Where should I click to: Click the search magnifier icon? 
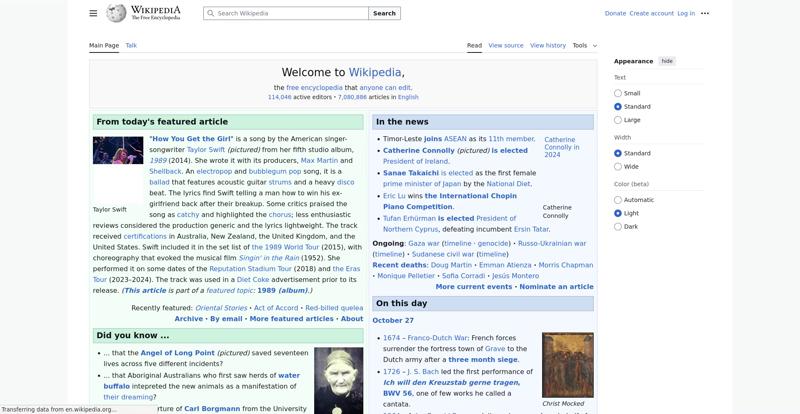[210, 14]
